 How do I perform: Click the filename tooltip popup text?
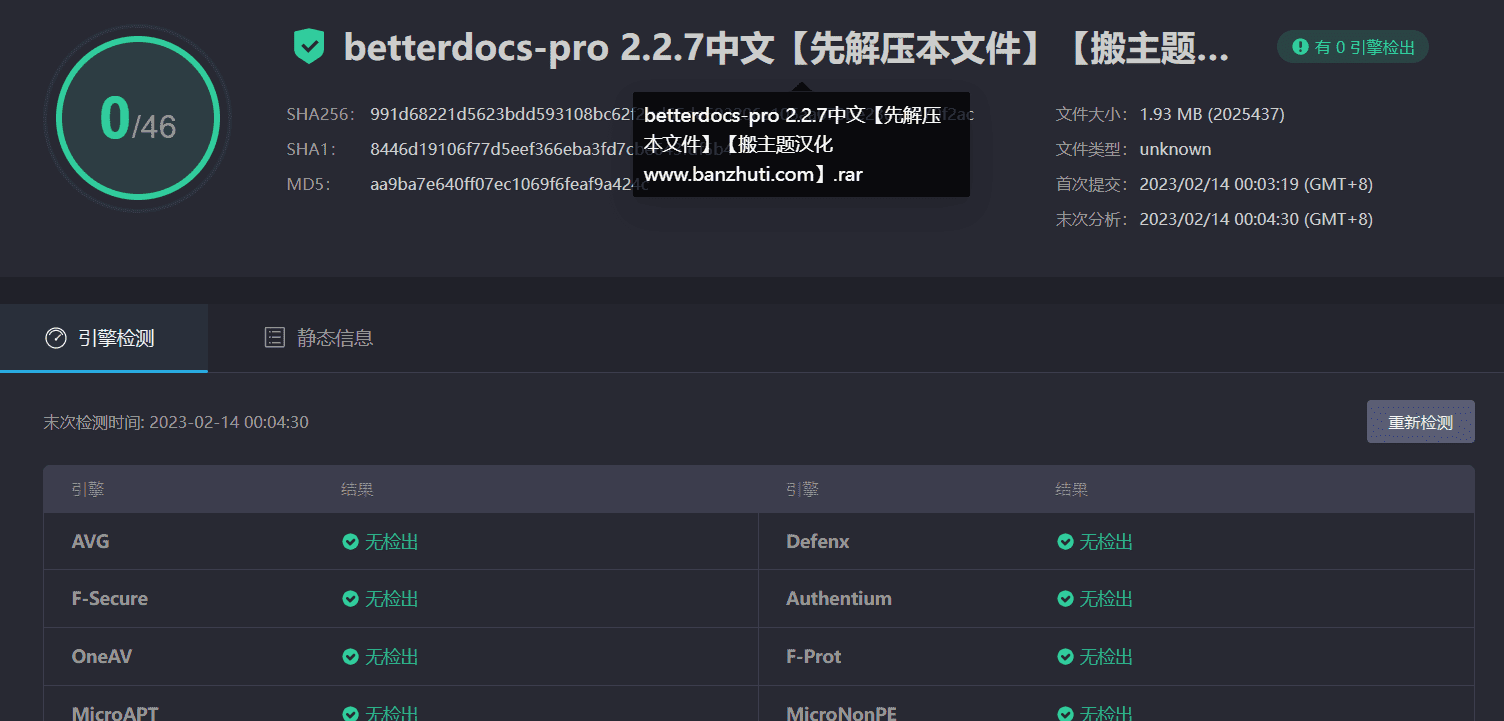click(801, 145)
